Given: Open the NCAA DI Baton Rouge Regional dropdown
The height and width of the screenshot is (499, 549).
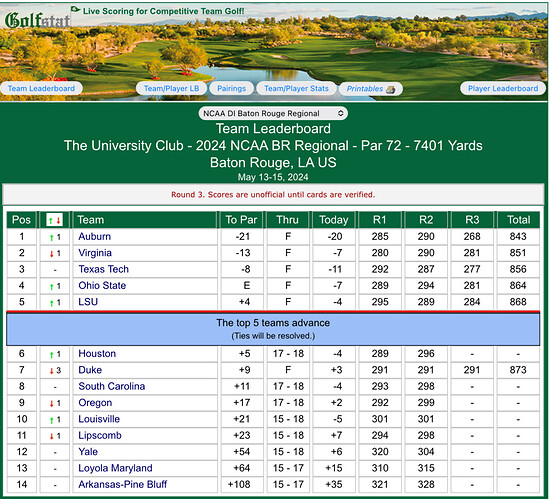Looking at the screenshot, I should click(x=273, y=113).
